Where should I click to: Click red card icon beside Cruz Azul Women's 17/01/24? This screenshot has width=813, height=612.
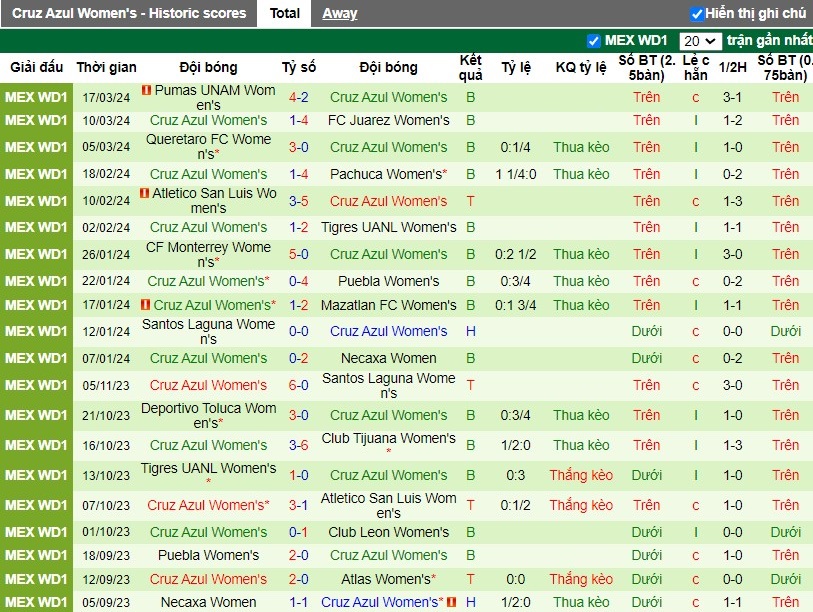click(x=146, y=305)
